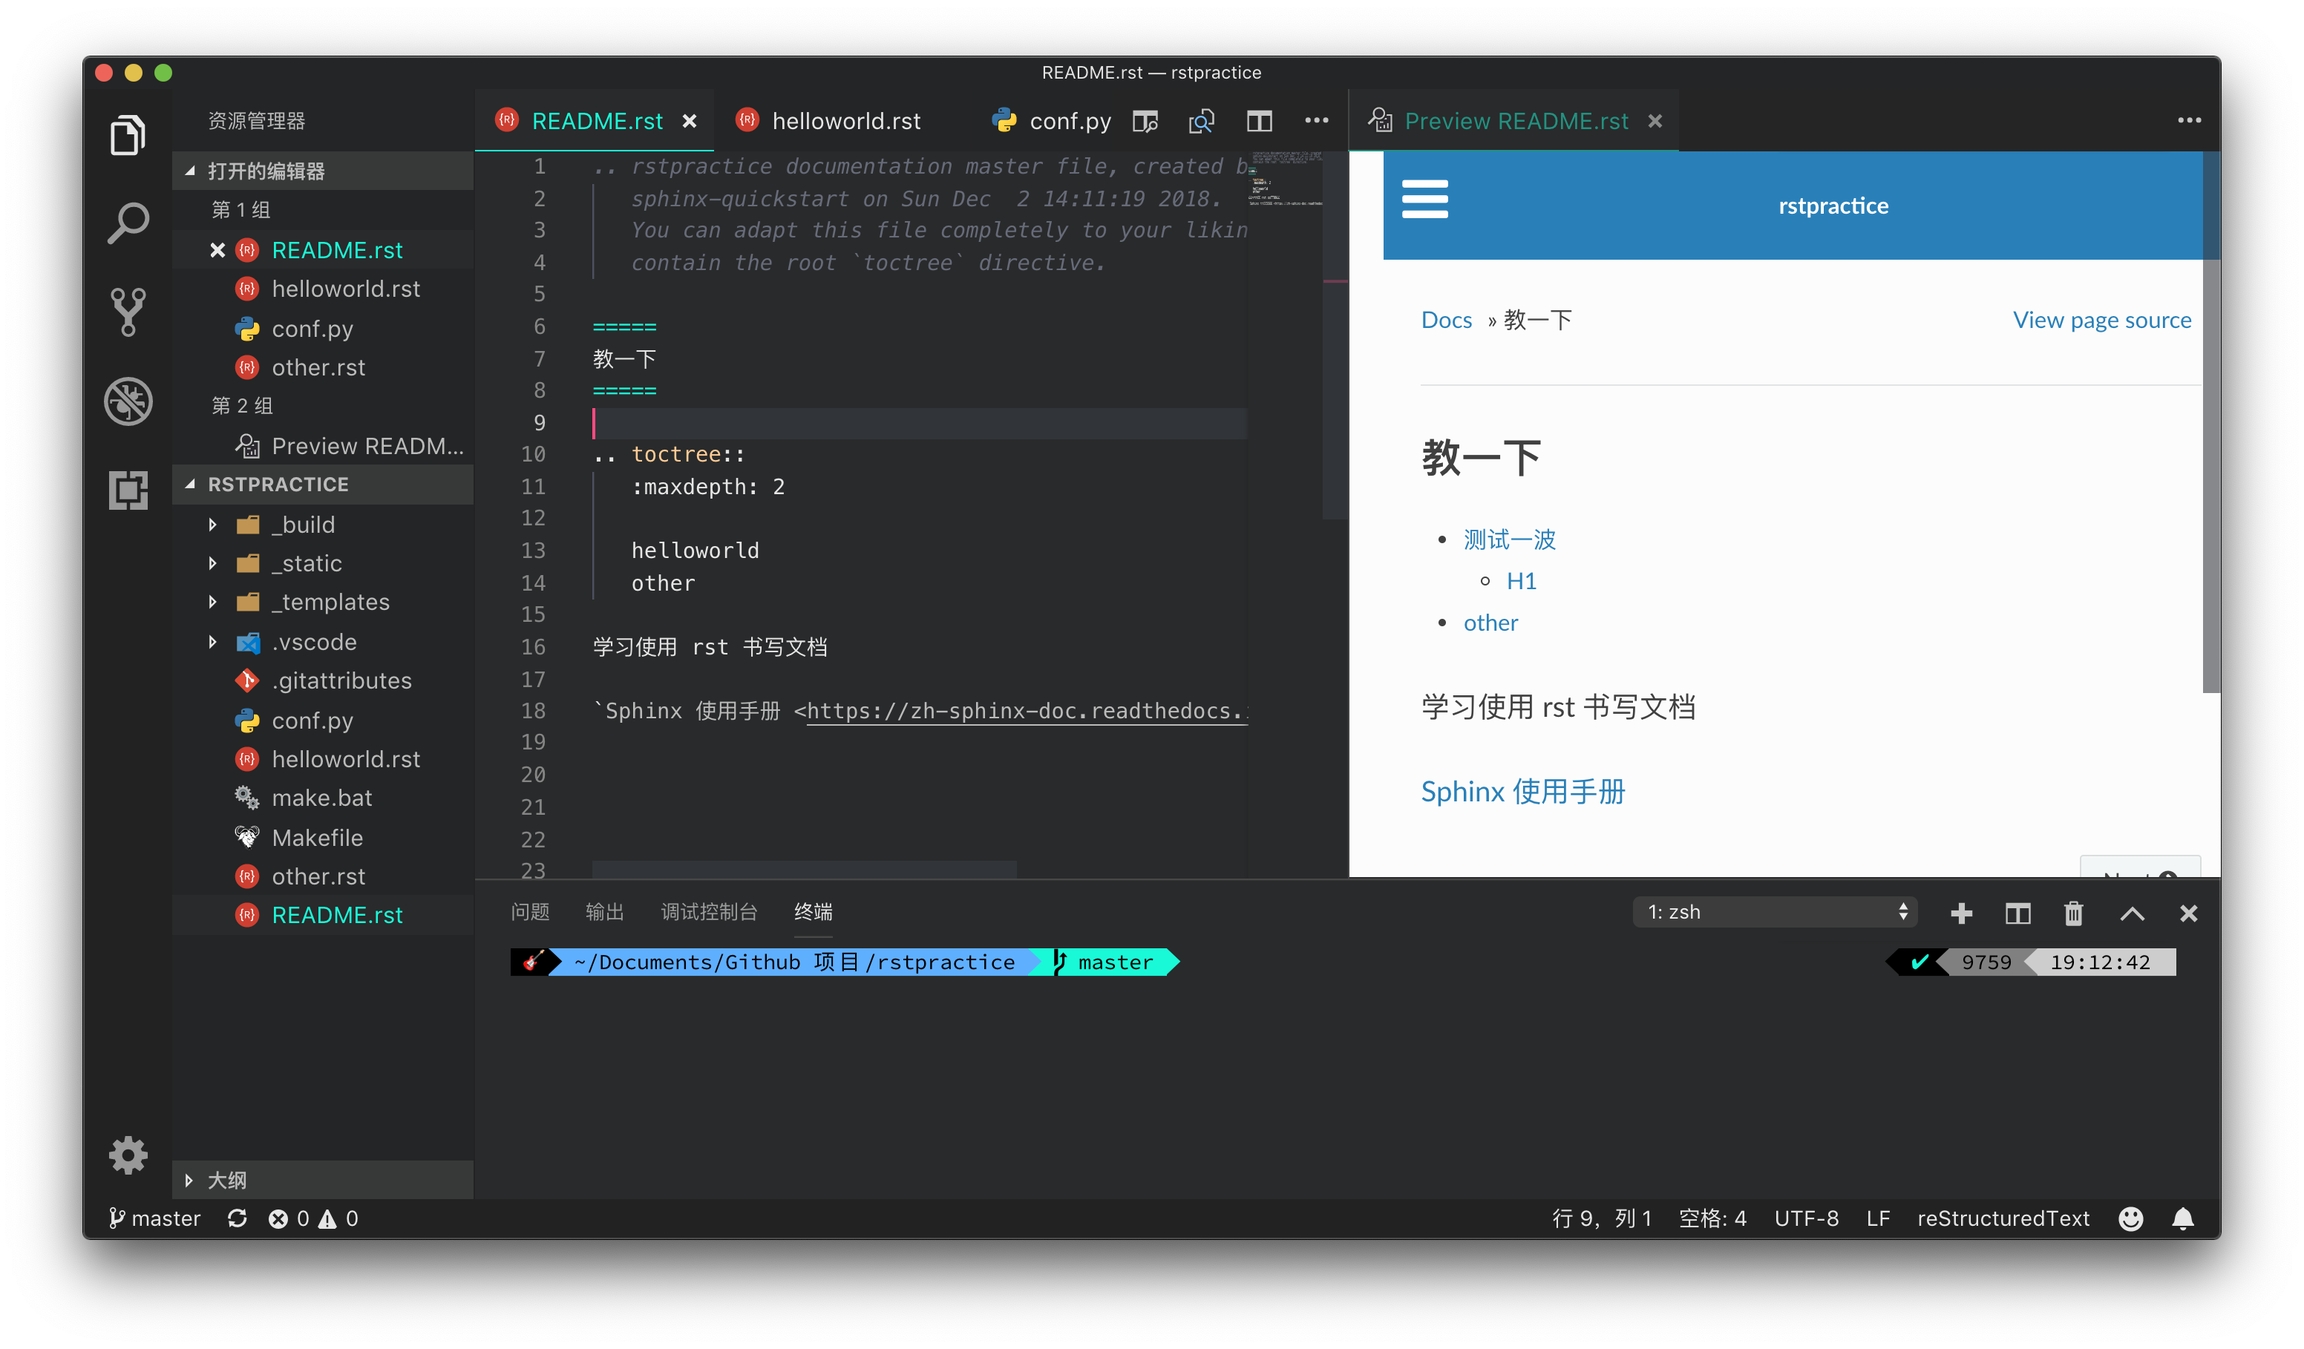
Task: Open the Source Control view
Action: (x=128, y=311)
